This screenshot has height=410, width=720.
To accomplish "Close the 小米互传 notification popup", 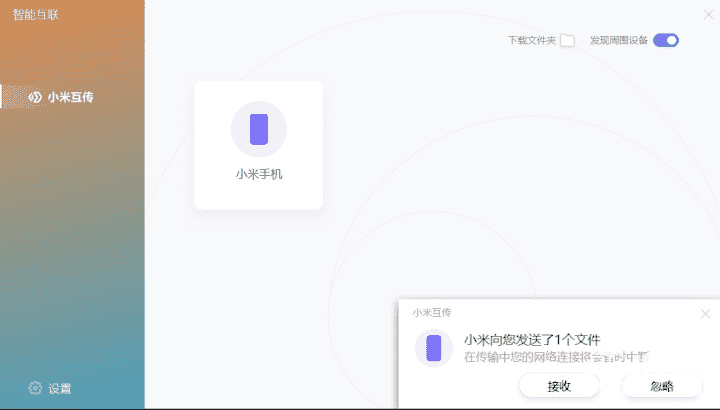I will pyautogui.click(x=705, y=314).
